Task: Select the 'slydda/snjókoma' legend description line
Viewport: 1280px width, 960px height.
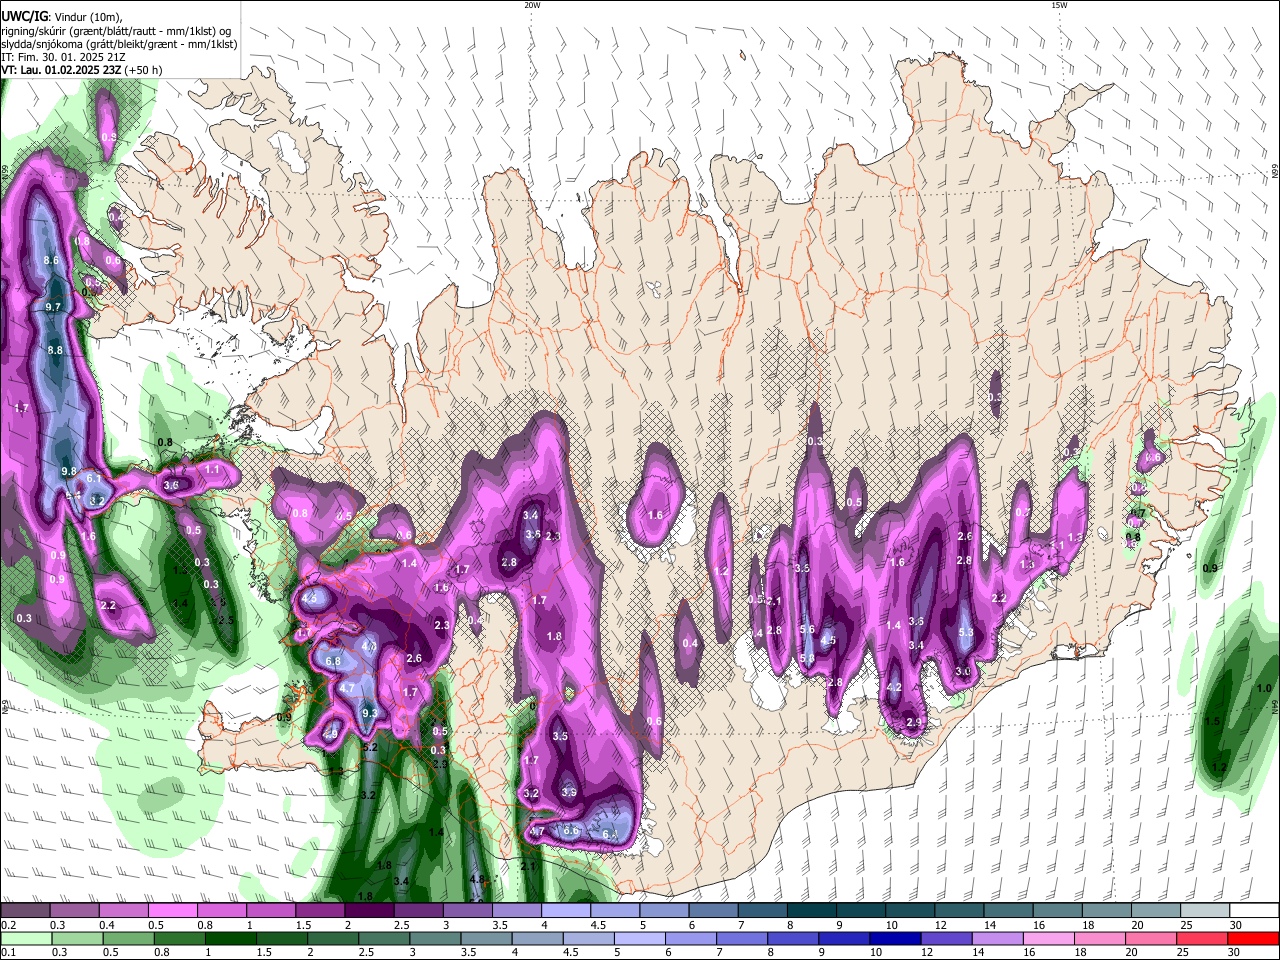Action: (x=119, y=44)
